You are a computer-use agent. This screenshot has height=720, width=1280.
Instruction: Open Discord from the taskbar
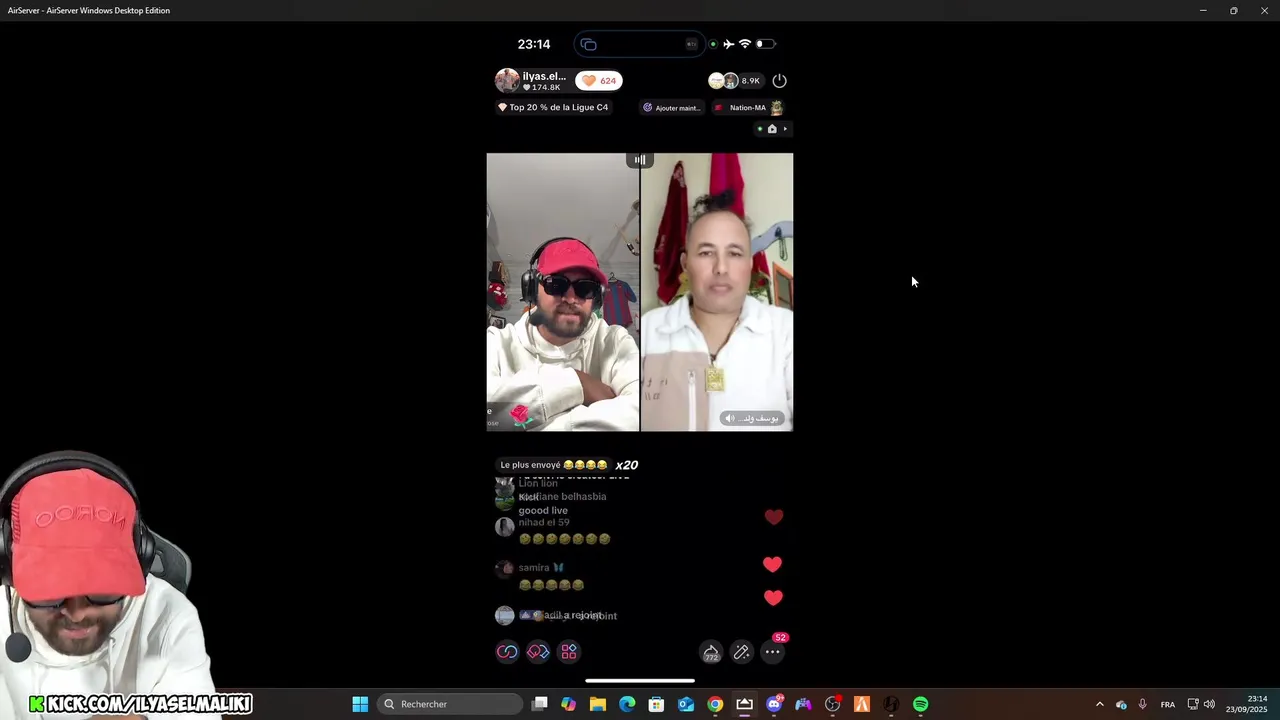[774, 704]
